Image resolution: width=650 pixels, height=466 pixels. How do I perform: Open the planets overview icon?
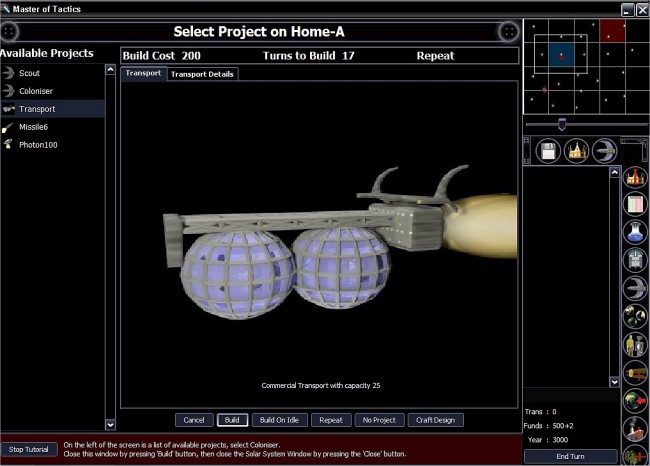[x=635, y=316]
